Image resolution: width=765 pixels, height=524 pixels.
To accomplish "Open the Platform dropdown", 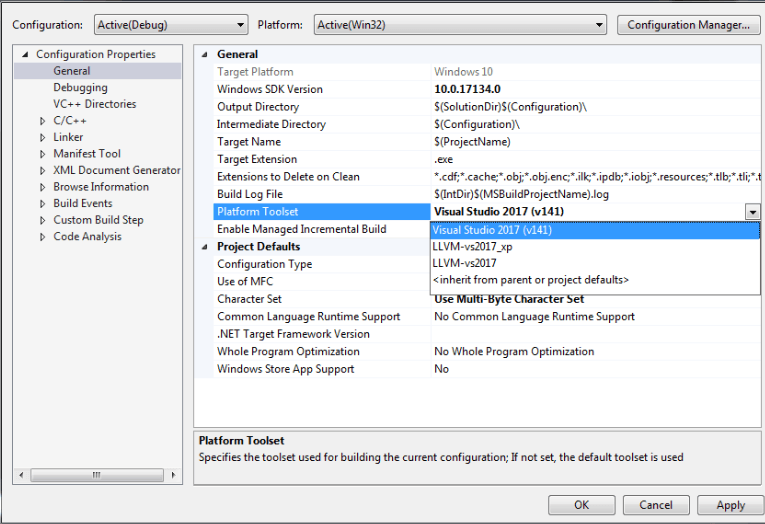I will click(x=460, y=25).
